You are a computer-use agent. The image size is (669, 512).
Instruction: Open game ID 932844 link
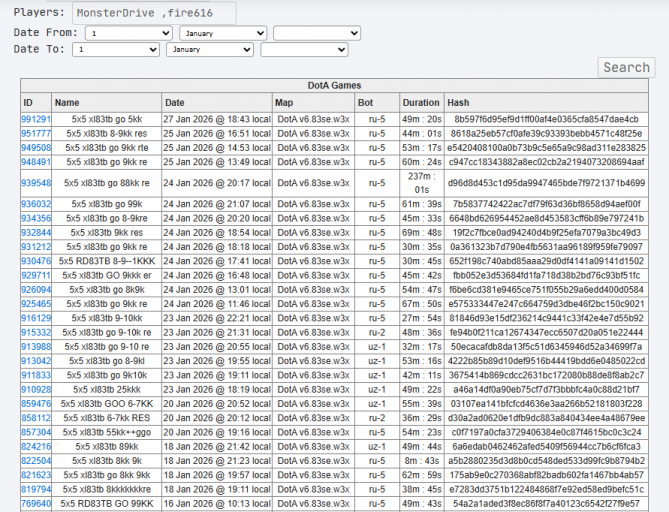pyautogui.click(x=36, y=233)
